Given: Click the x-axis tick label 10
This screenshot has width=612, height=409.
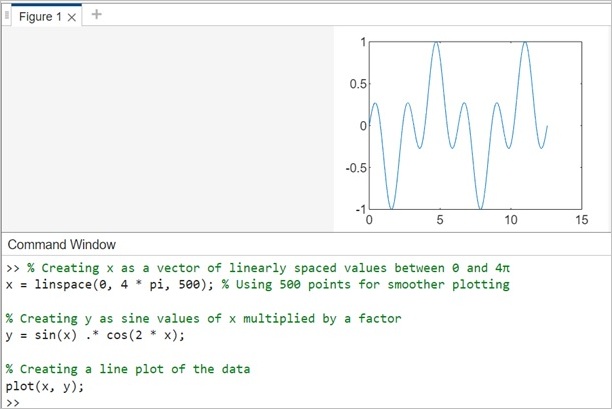Looking at the screenshot, I should [511, 220].
